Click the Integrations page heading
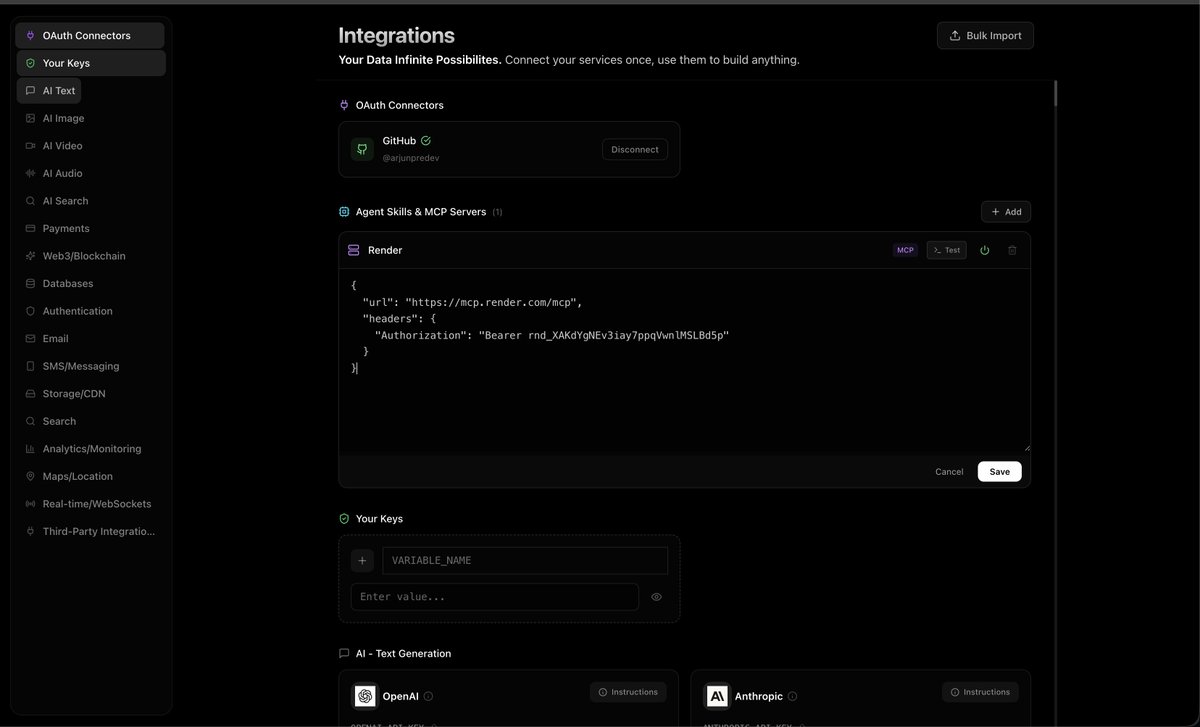Screen dimensions: 1200x727 point(397,35)
